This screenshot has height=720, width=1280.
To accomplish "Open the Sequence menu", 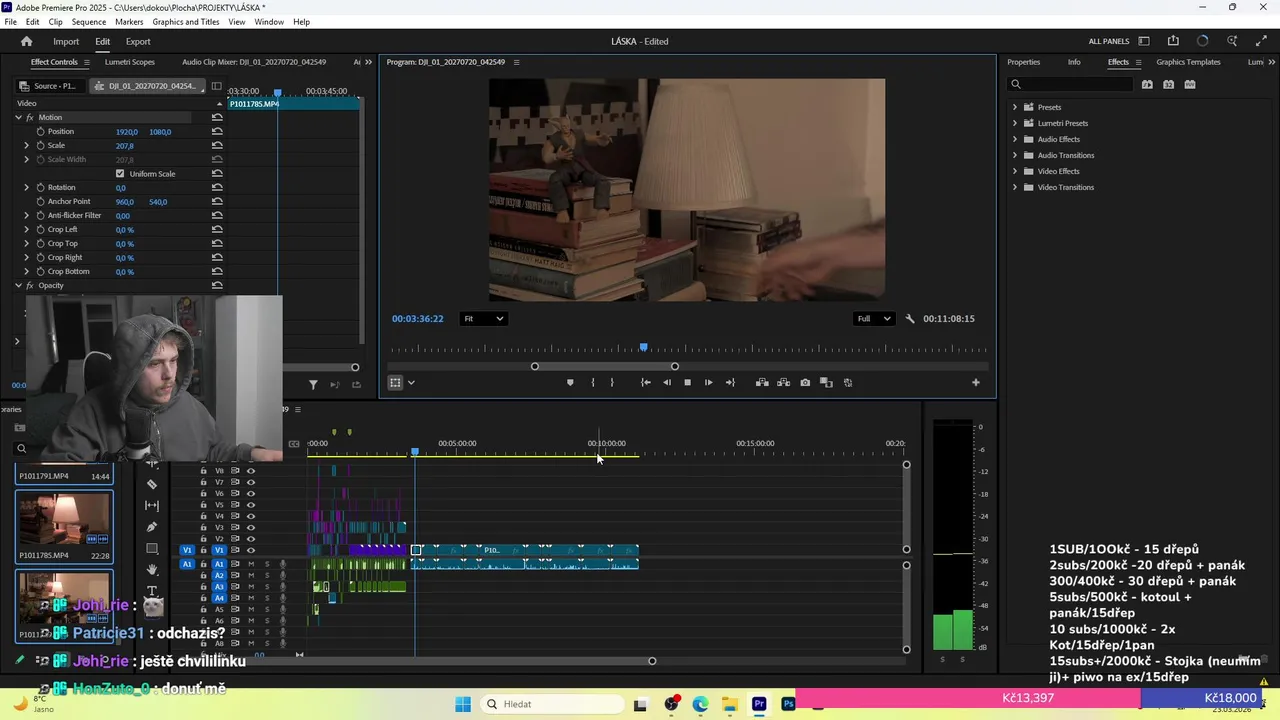I will point(89,22).
